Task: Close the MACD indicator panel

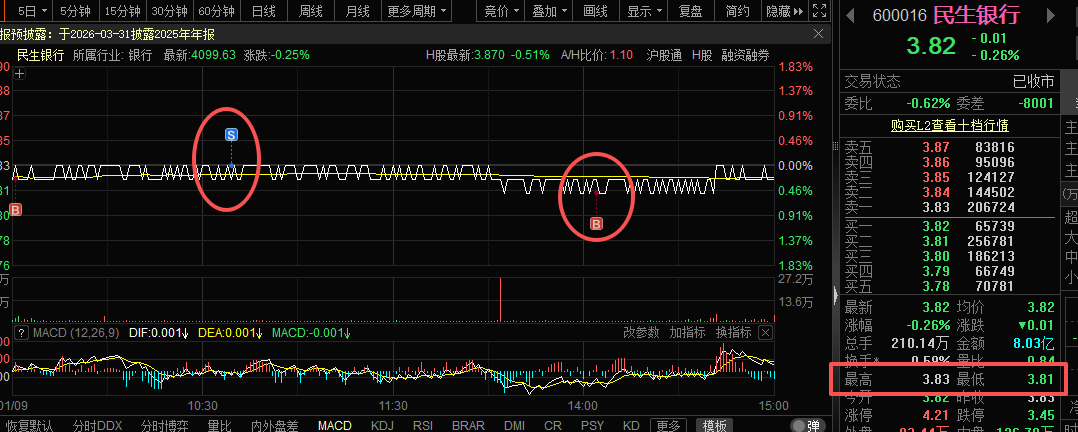Action: 765,333
